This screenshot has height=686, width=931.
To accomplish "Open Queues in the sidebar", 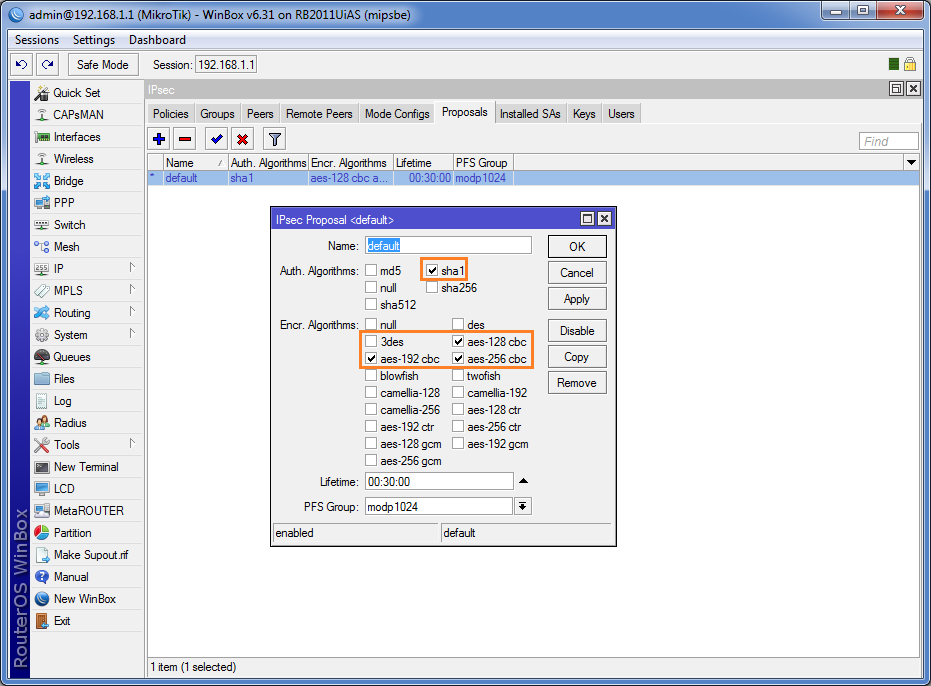I will point(72,357).
